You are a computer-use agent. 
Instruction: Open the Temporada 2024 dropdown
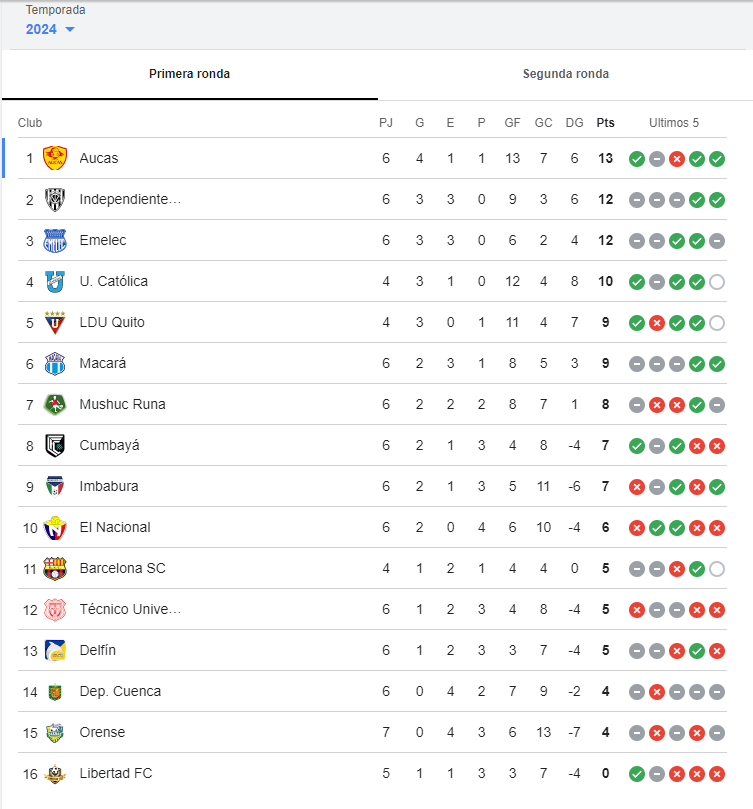(x=50, y=29)
